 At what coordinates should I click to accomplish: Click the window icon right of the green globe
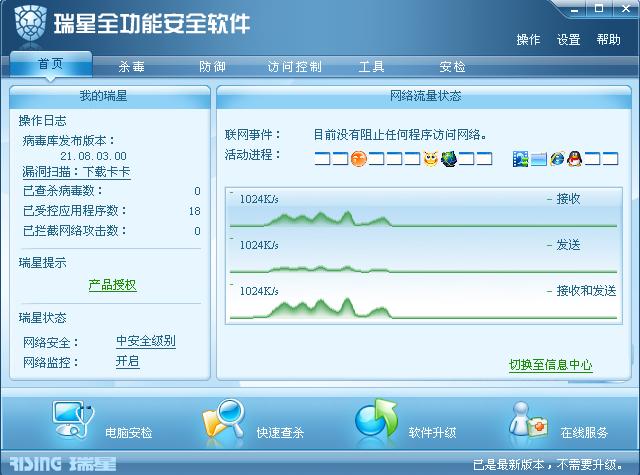467,159
